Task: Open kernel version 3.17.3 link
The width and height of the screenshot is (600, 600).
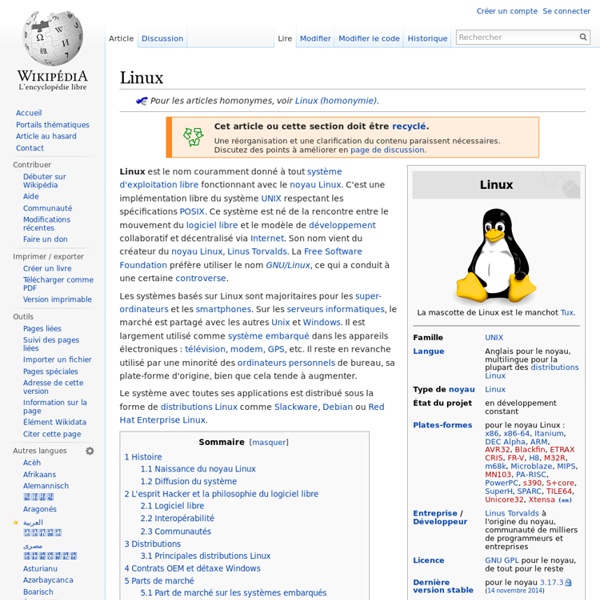Action: click(551, 582)
